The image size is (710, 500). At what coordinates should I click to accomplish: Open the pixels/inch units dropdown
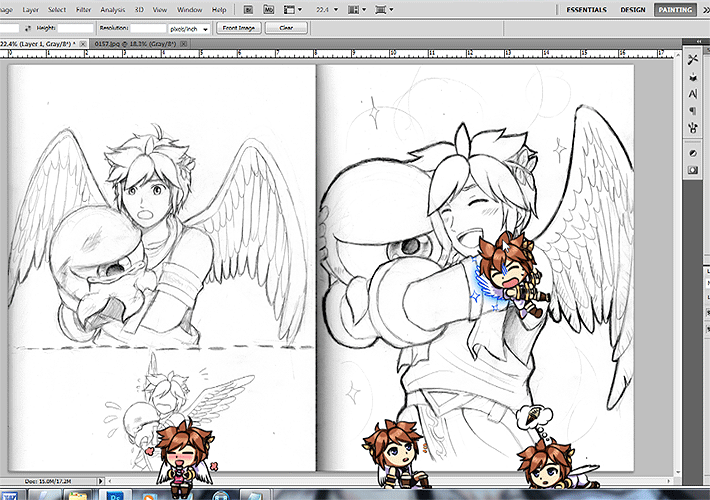[x=189, y=29]
